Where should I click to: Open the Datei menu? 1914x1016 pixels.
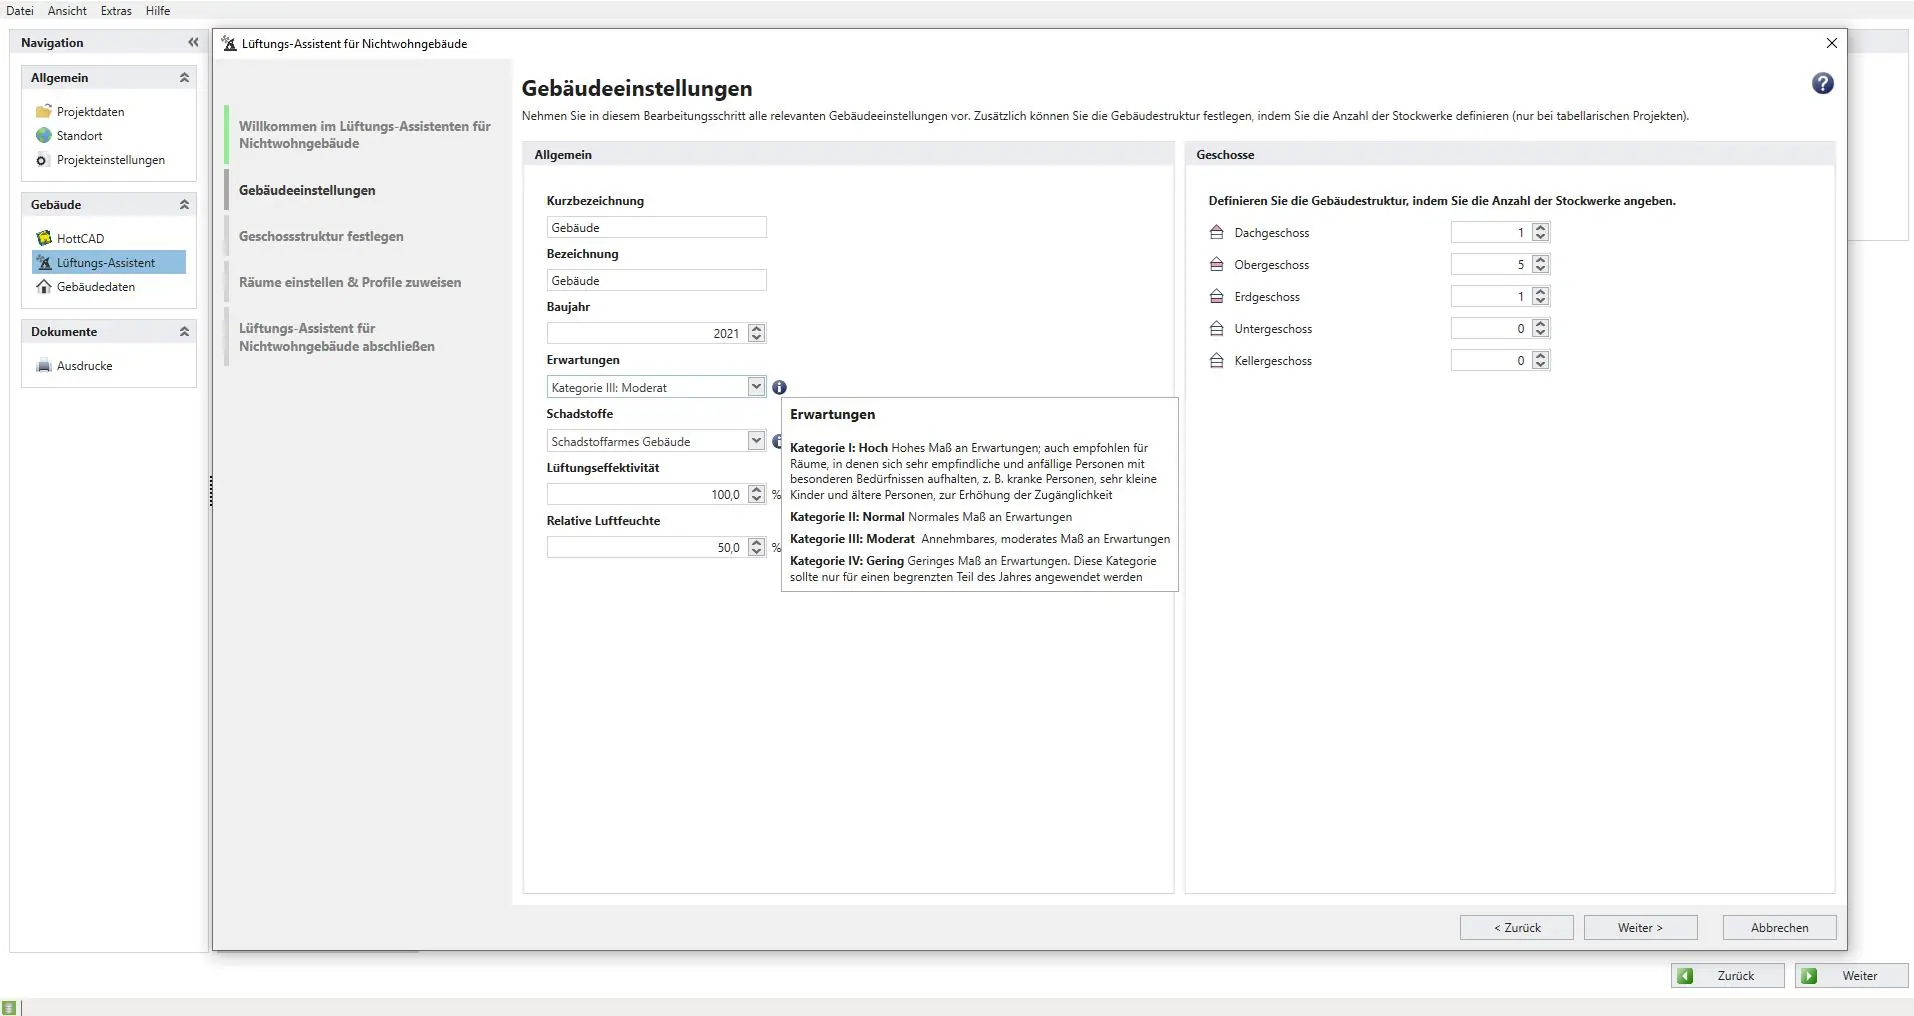coord(20,11)
